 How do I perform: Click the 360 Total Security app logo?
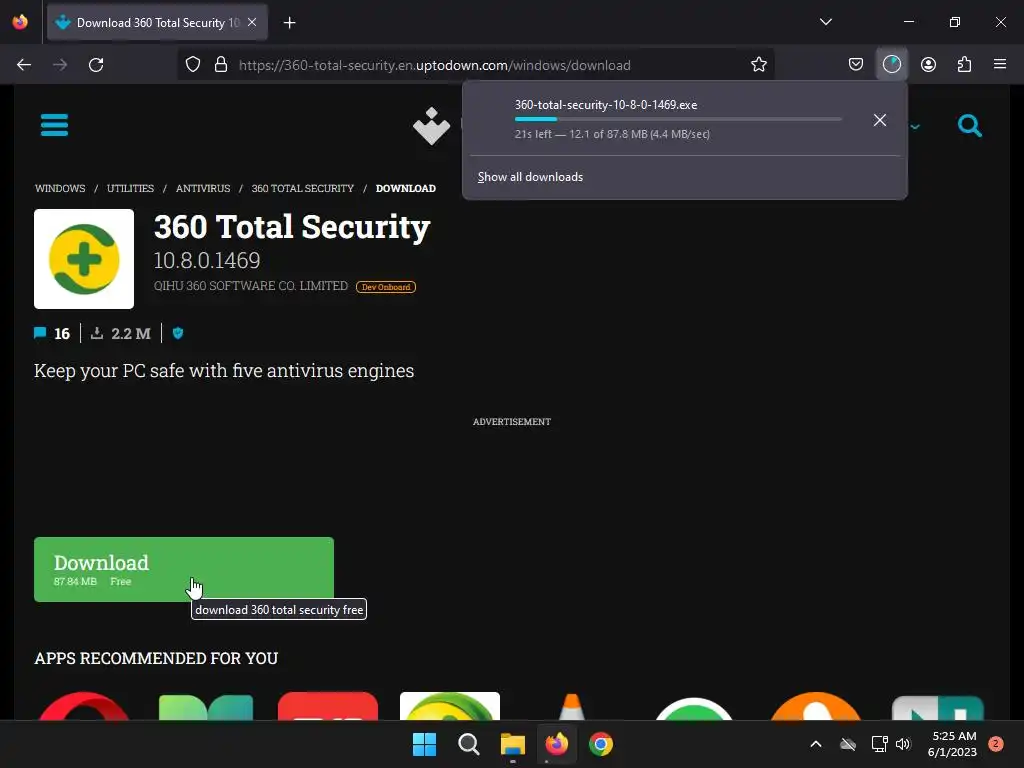click(x=84, y=259)
